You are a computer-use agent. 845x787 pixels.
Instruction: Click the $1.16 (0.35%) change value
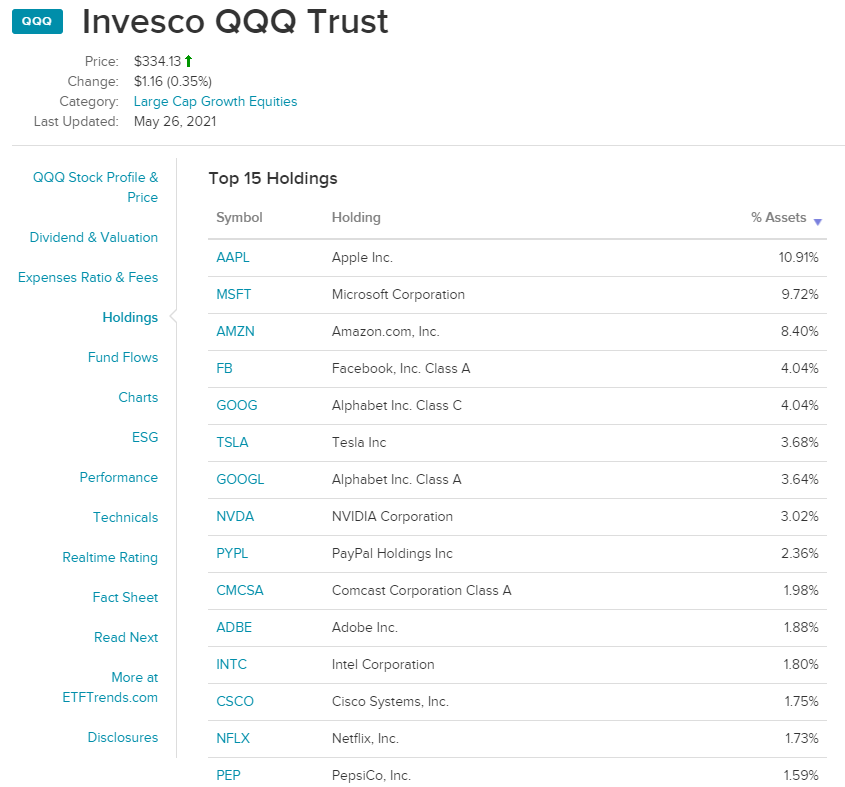click(x=173, y=81)
